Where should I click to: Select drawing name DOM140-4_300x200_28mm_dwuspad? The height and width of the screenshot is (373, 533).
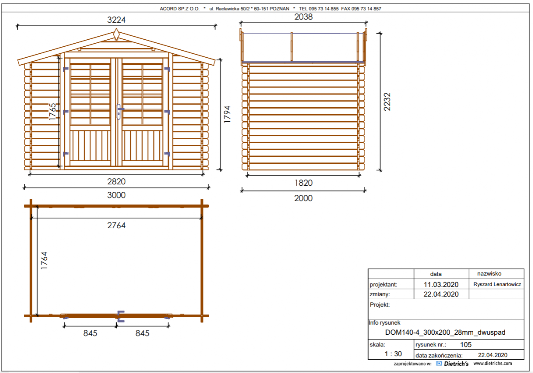445,333
